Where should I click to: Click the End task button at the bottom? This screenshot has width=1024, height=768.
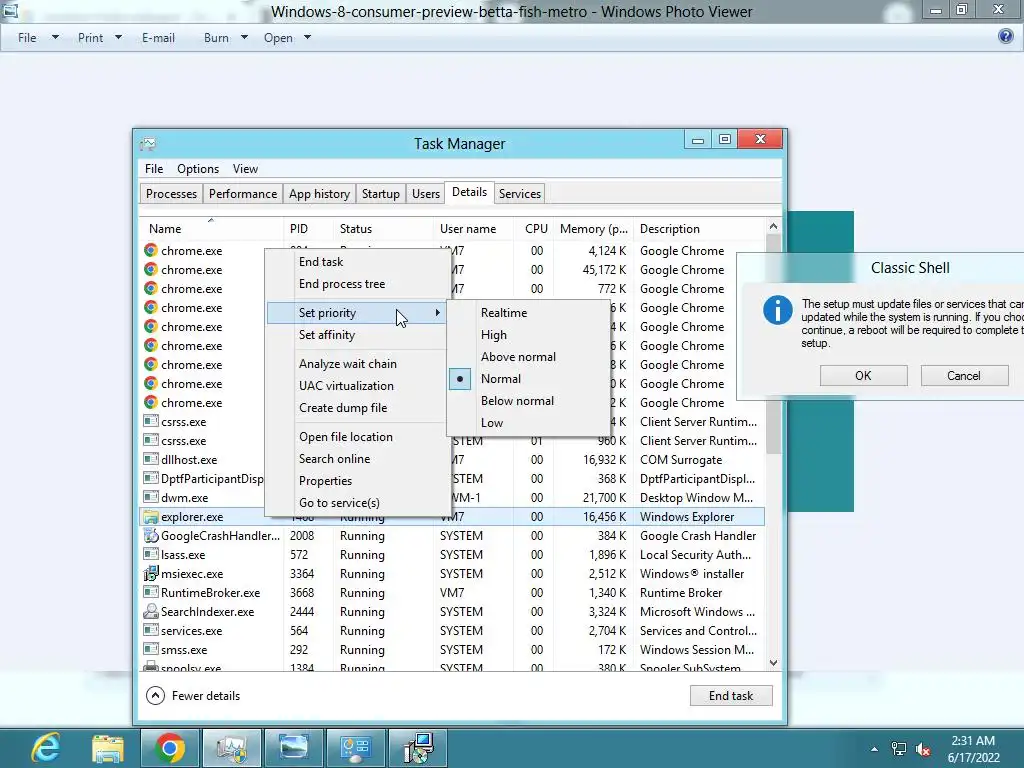point(731,696)
